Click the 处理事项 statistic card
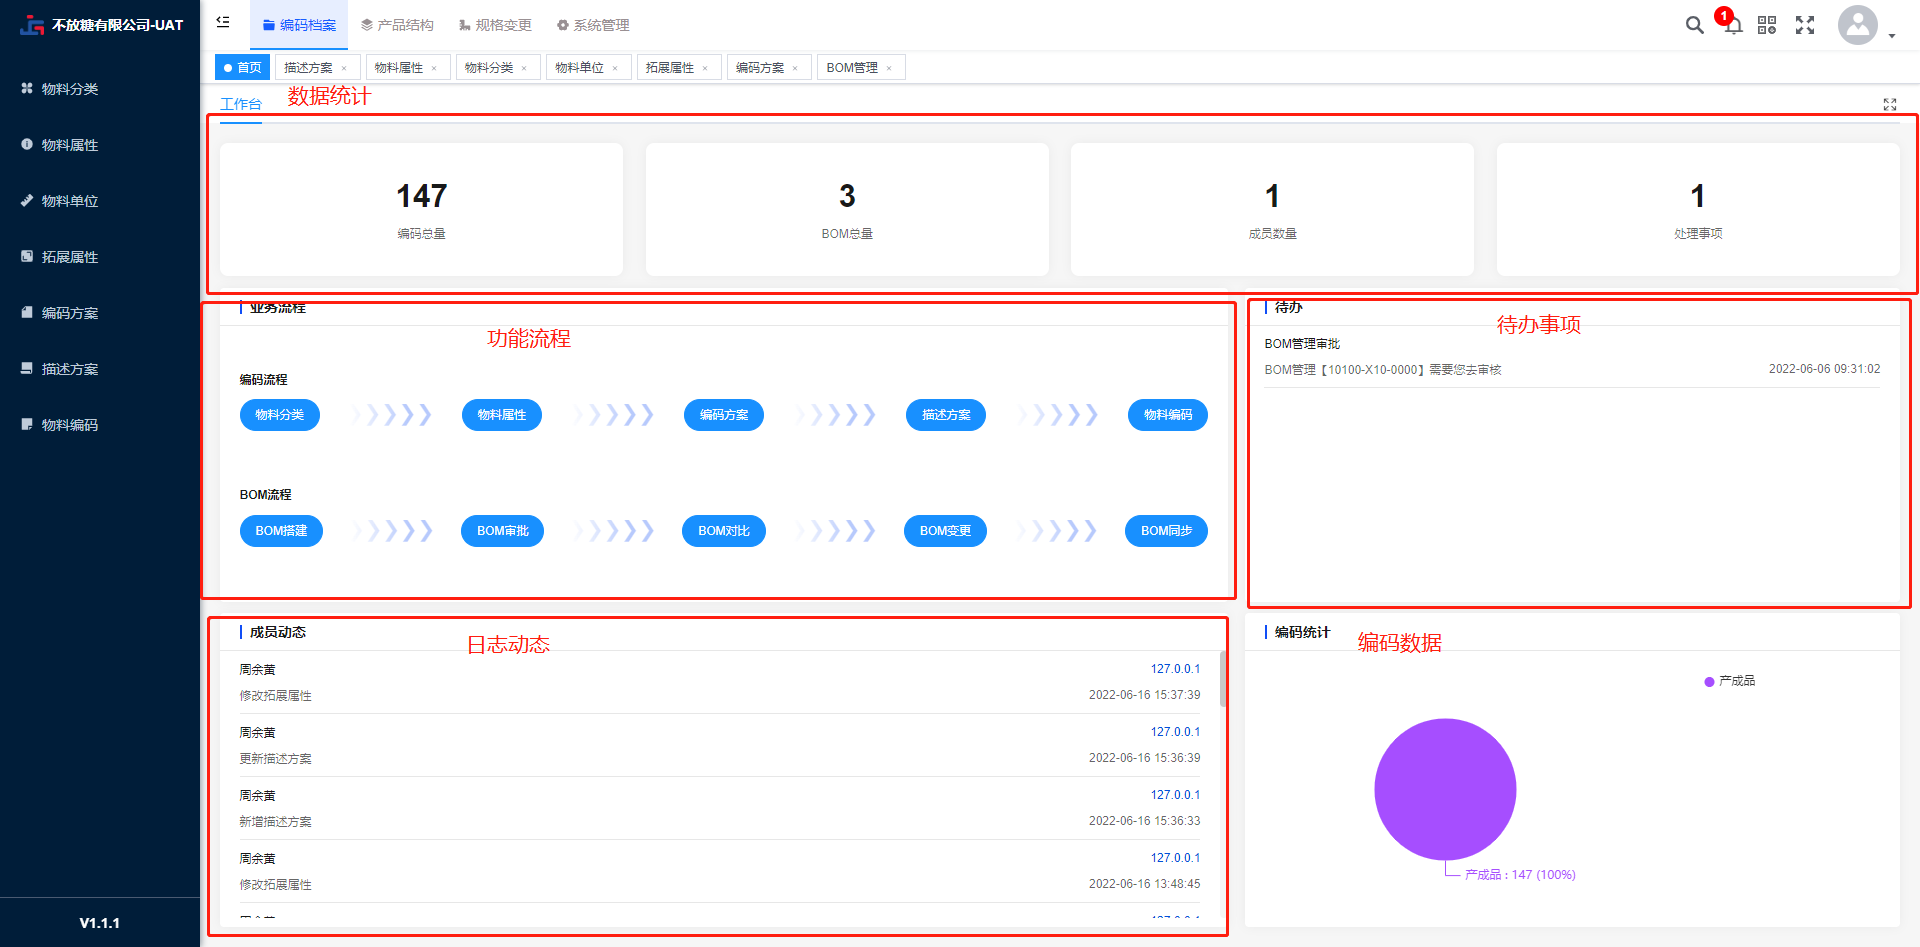The width and height of the screenshot is (1920, 947). point(1698,209)
